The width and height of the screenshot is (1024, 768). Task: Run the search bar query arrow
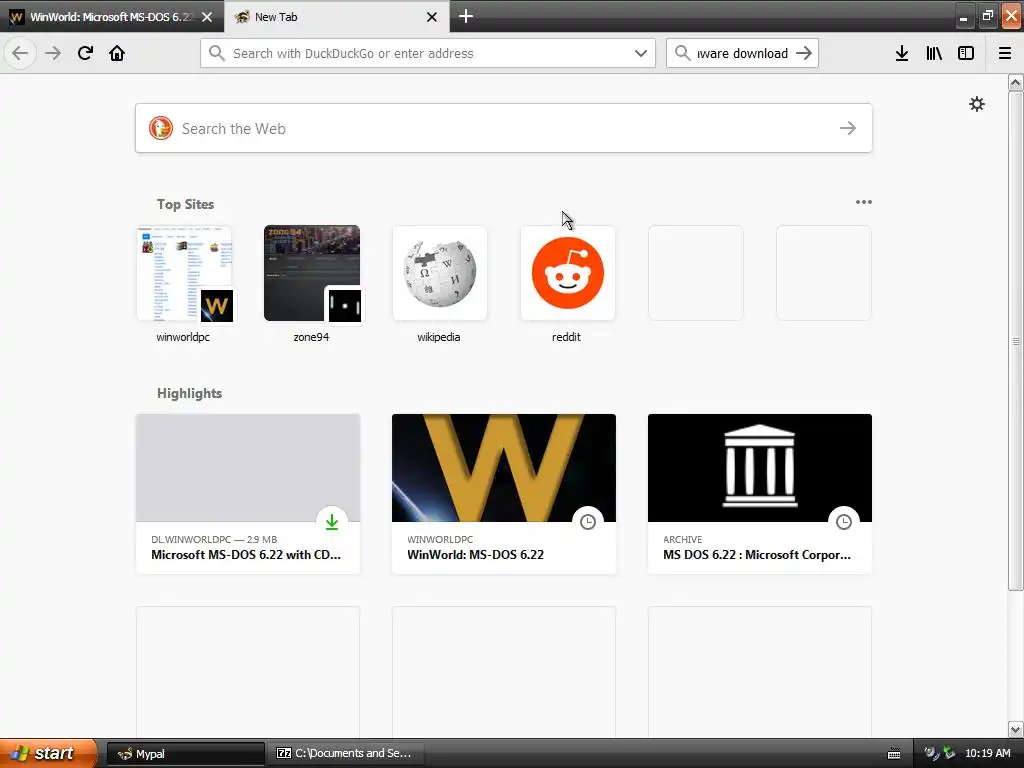click(x=804, y=53)
